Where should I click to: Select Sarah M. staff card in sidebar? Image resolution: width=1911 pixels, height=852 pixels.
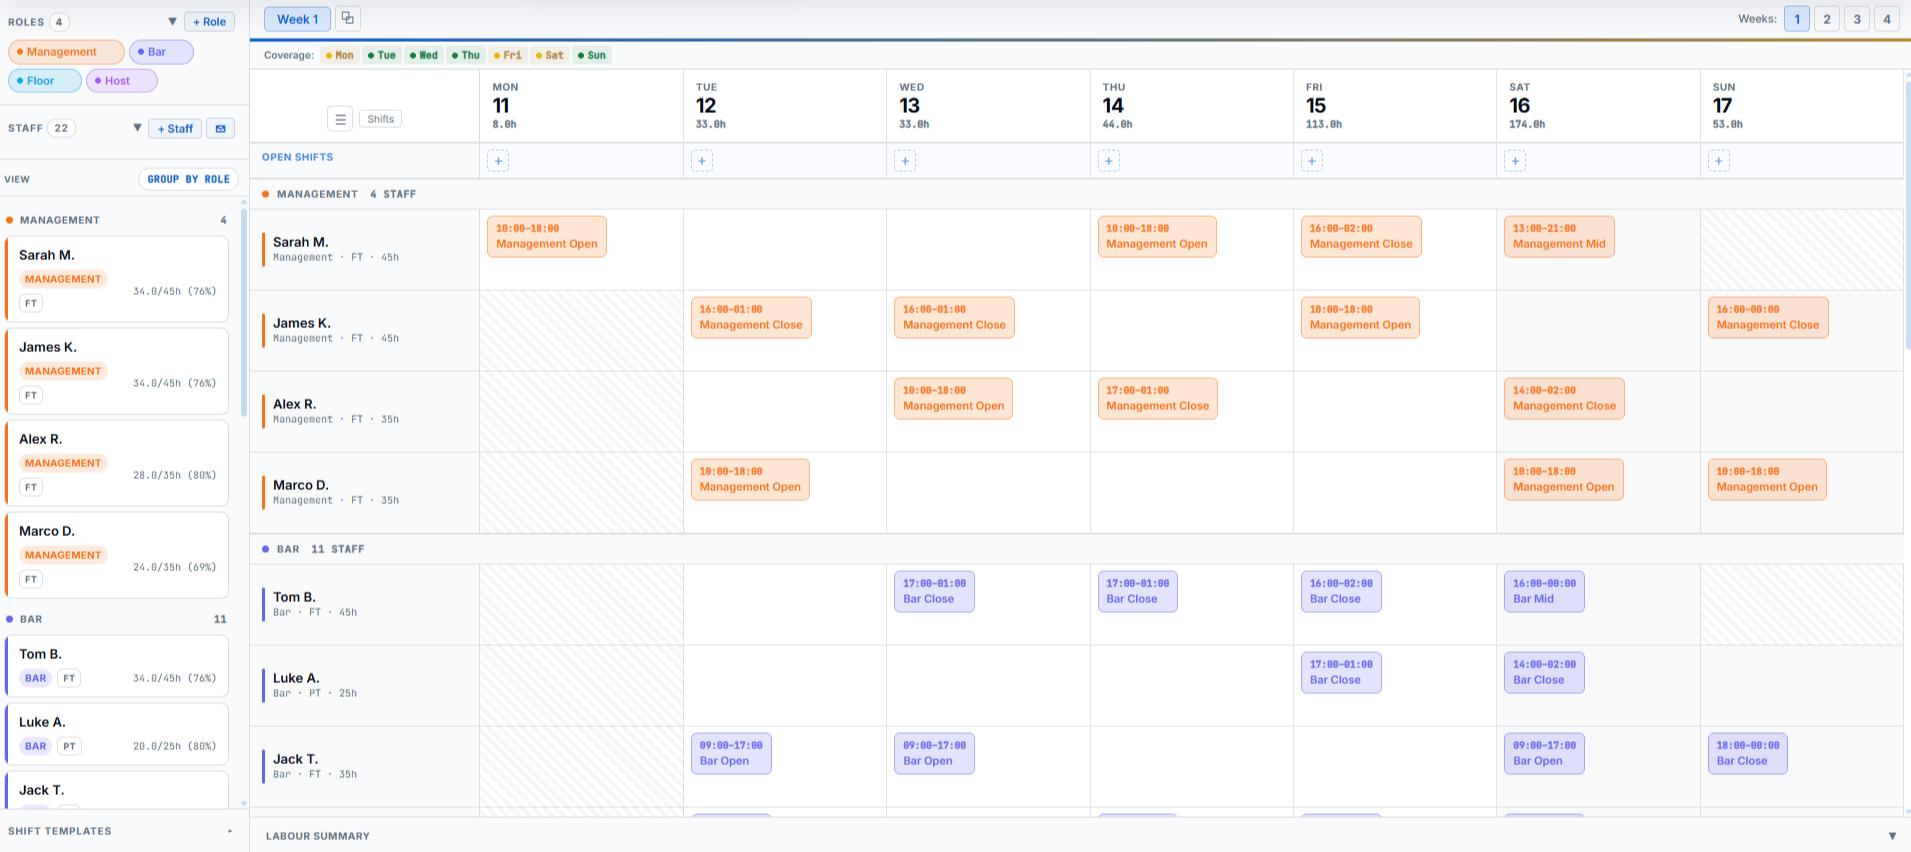(117, 279)
